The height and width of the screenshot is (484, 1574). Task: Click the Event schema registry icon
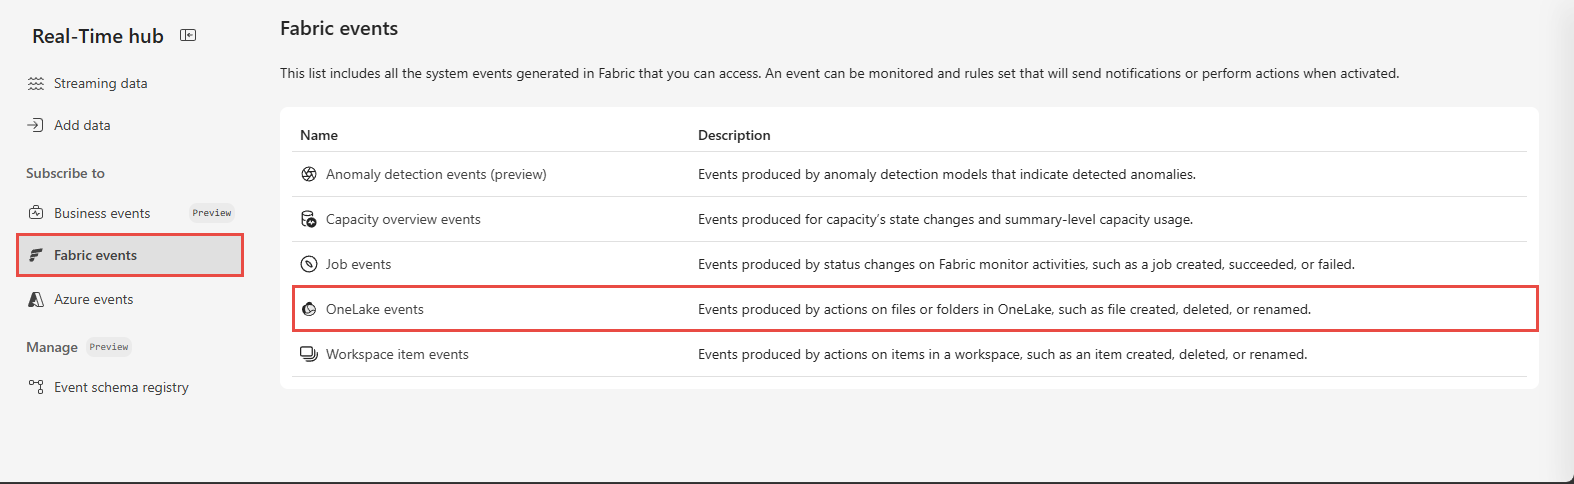[x=36, y=387]
